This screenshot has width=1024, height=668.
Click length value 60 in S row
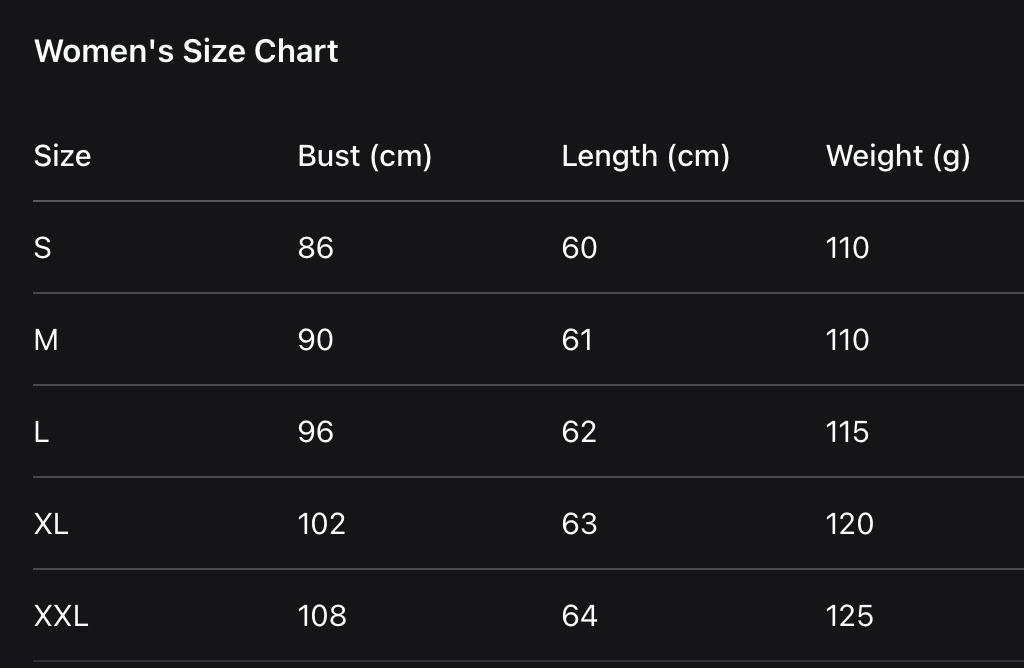pyautogui.click(x=579, y=248)
